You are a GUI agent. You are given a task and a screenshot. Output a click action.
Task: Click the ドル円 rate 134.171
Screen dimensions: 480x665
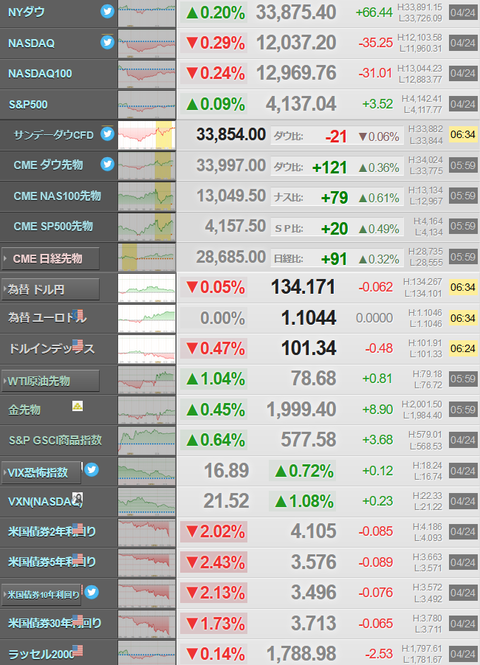pyautogui.click(x=303, y=287)
